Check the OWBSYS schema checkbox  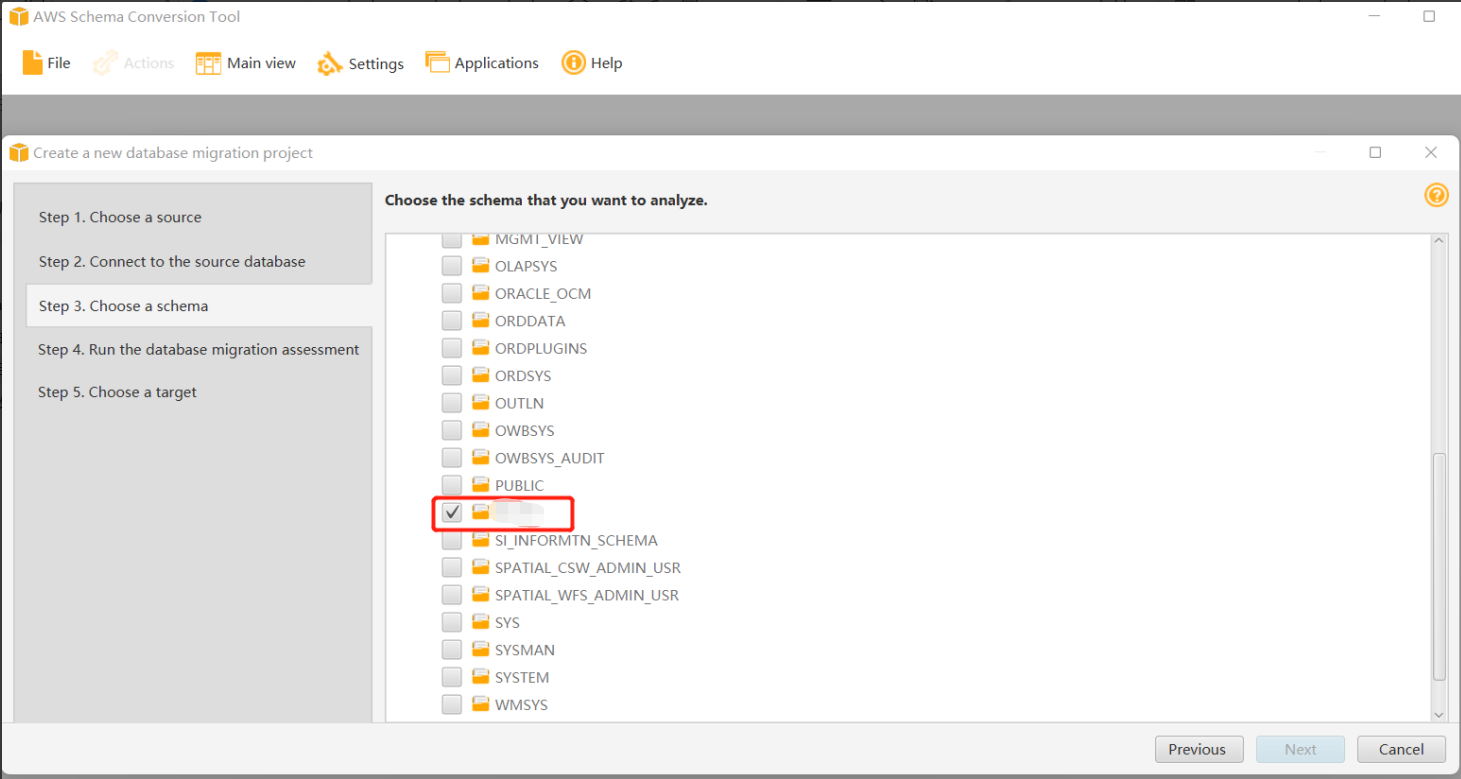pyautogui.click(x=452, y=430)
